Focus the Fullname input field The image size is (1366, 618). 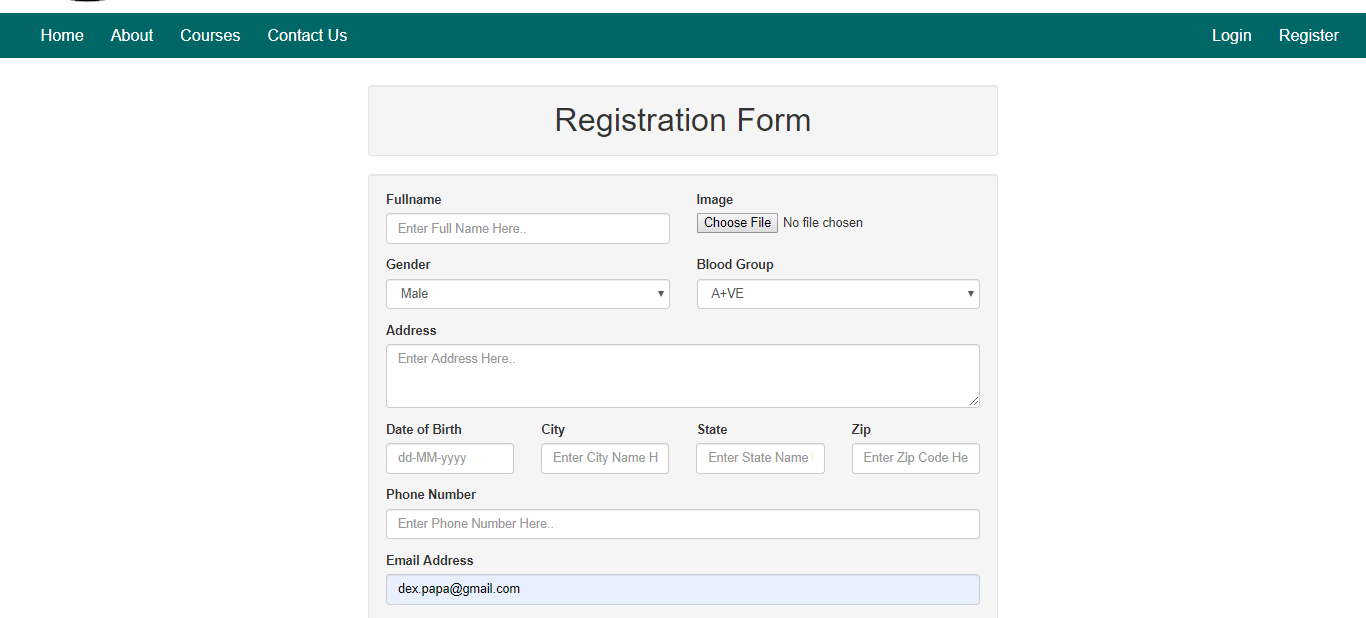click(x=527, y=229)
